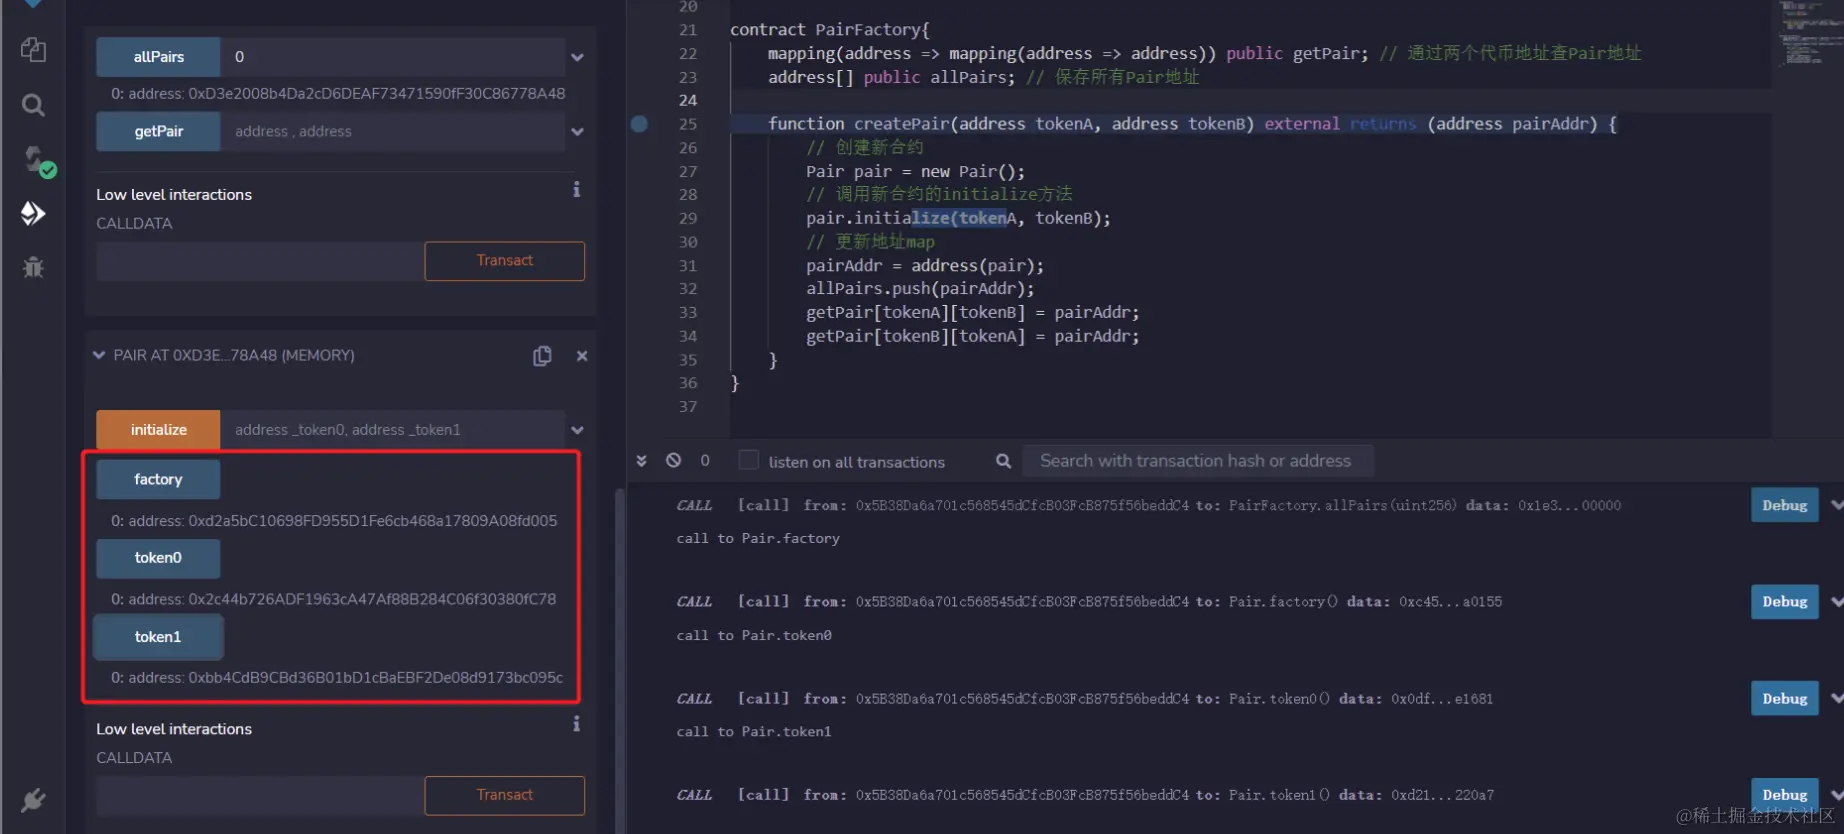Focus the getPair address input field
The image size is (1844, 834).
pos(393,131)
